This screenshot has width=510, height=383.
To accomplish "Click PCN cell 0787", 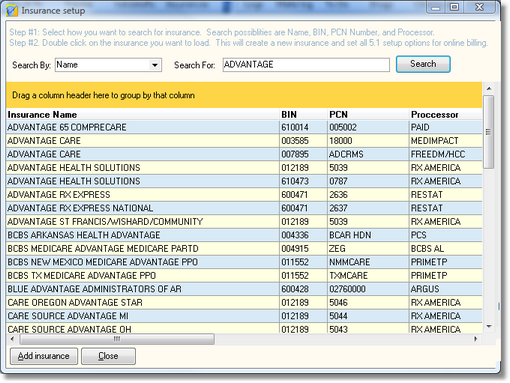I will (x=368, y=181).
